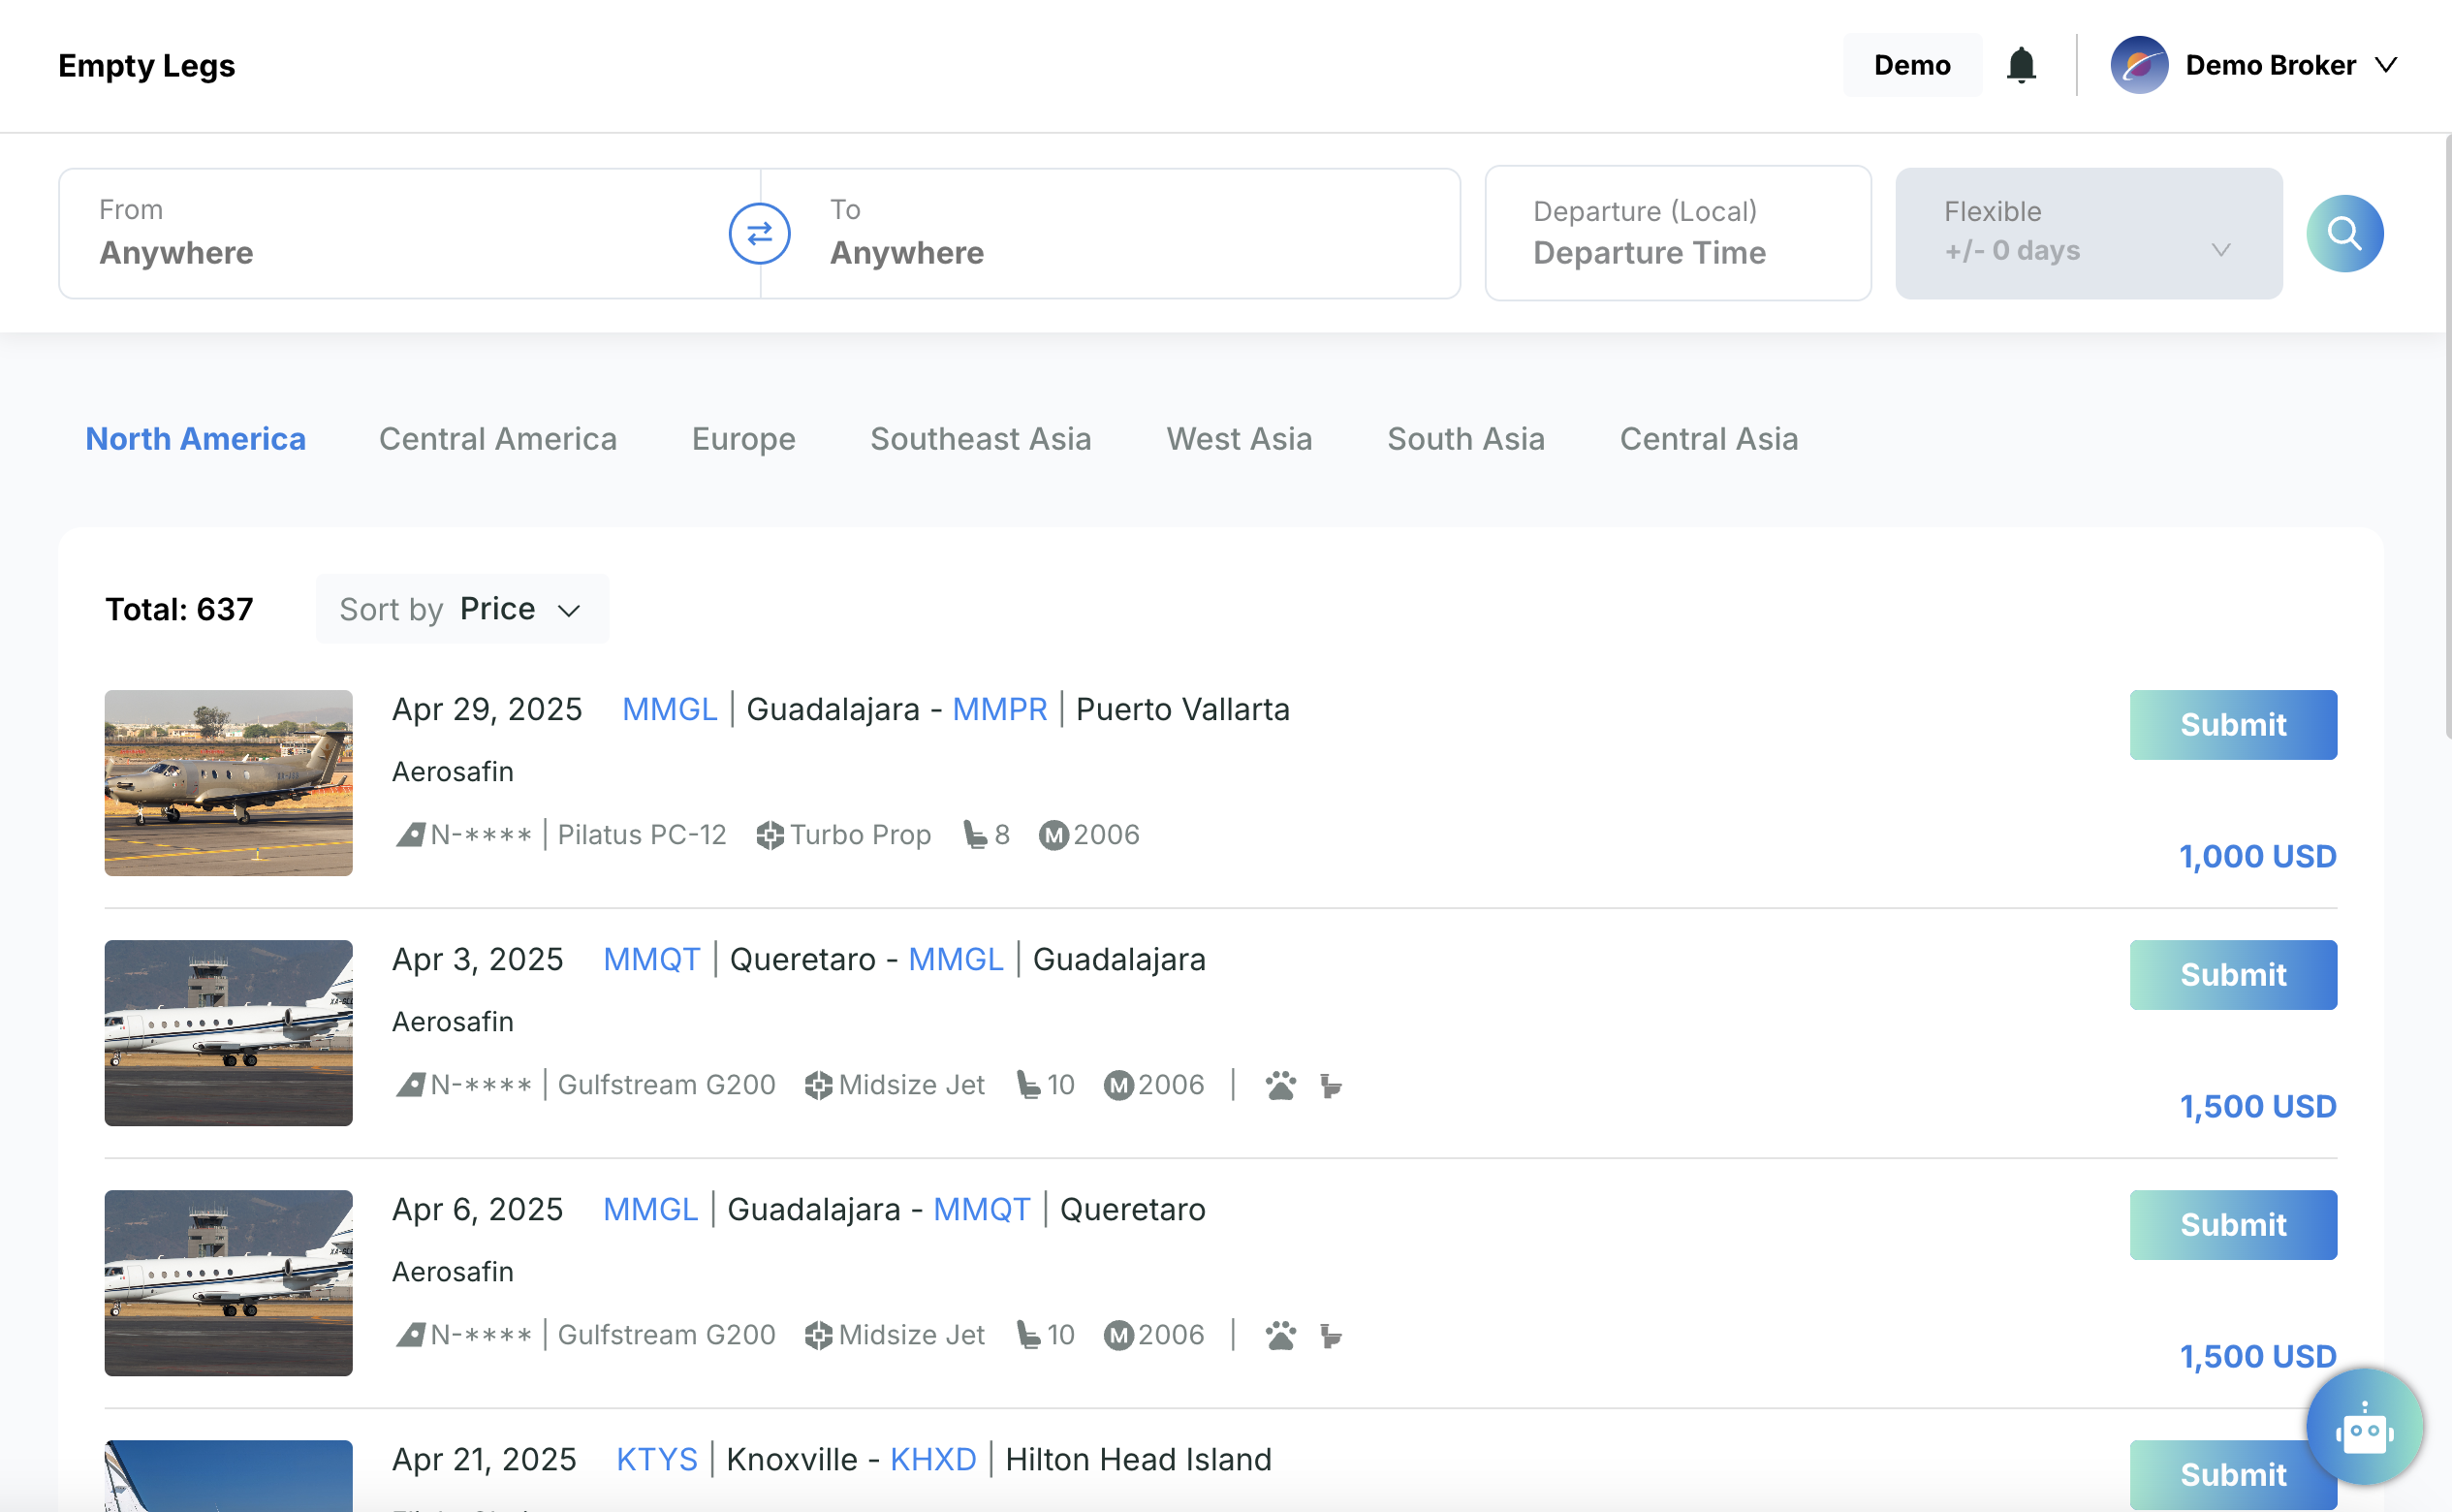Swap From and To locations
Viewport: 2452px width, 1512px height.
pos(760,233)
